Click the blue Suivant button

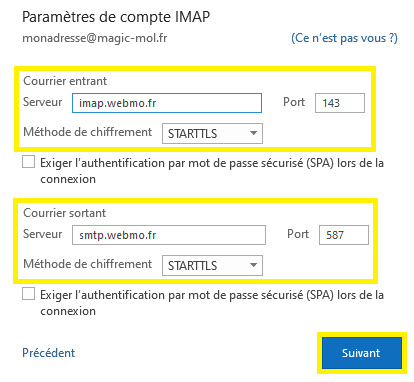pos(362,353)
